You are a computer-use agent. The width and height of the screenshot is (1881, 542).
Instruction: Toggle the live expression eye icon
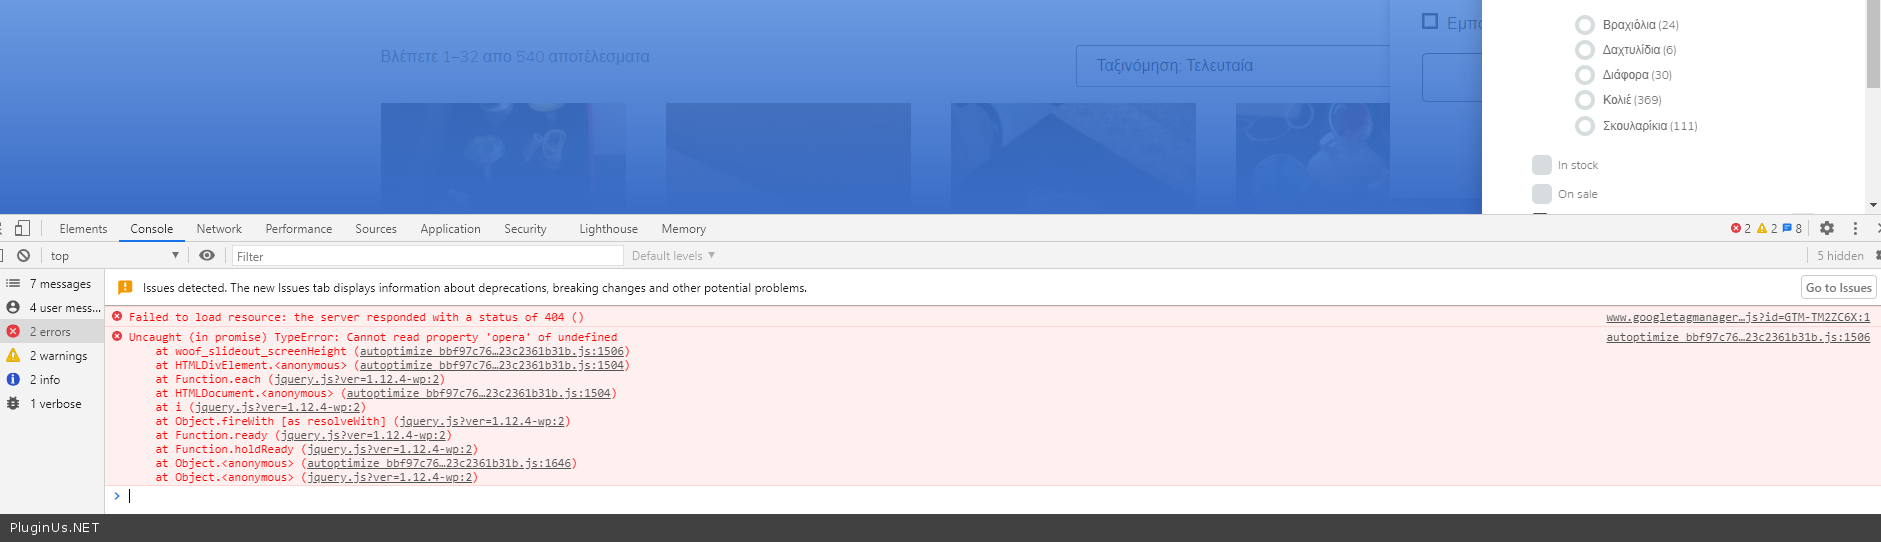pos(207,256)
